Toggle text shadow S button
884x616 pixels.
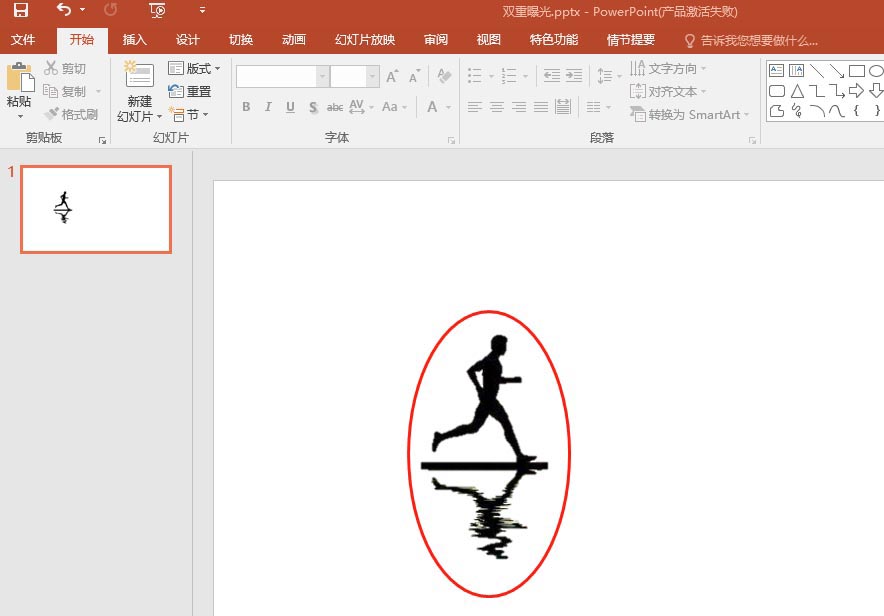tap(313, 107)
